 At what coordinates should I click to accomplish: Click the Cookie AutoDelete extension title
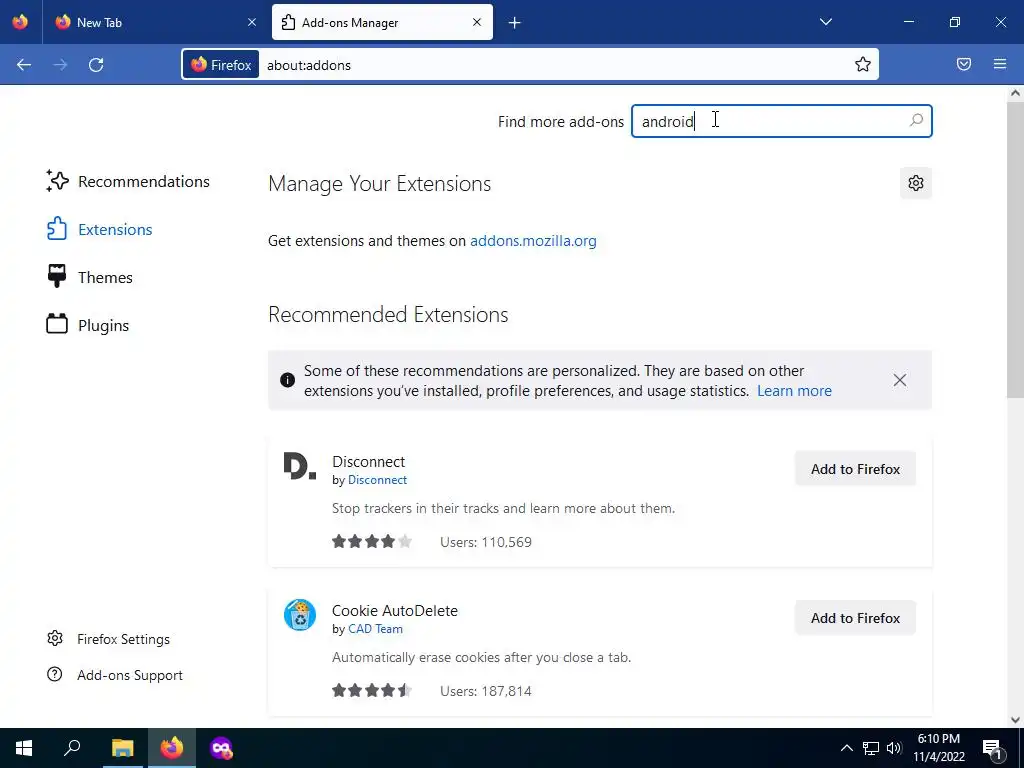tap(394, 611)
